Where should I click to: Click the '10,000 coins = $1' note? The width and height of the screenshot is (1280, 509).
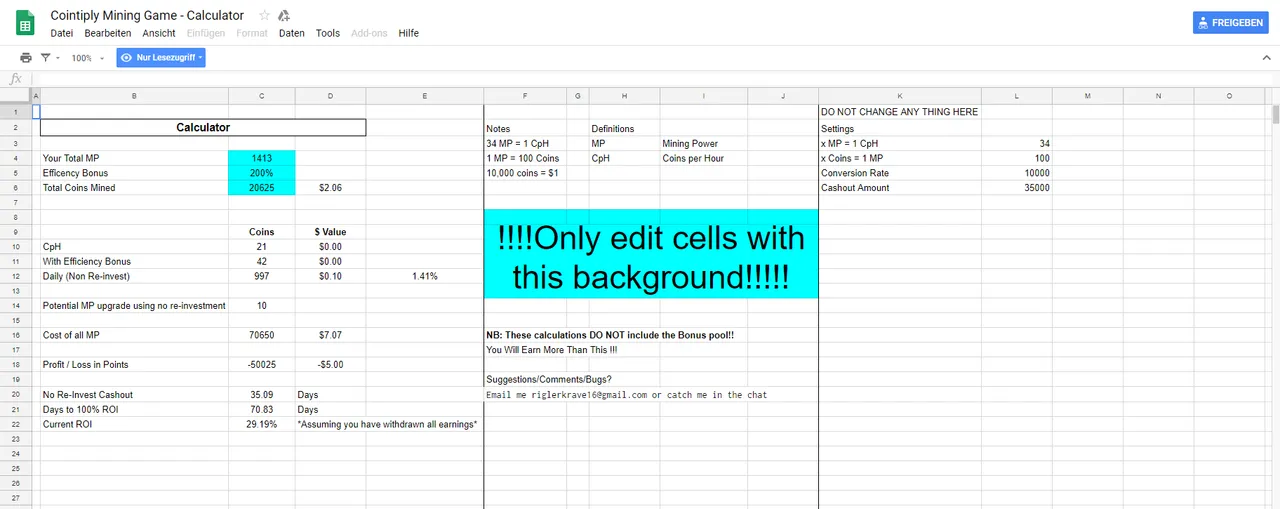point(525,173)
